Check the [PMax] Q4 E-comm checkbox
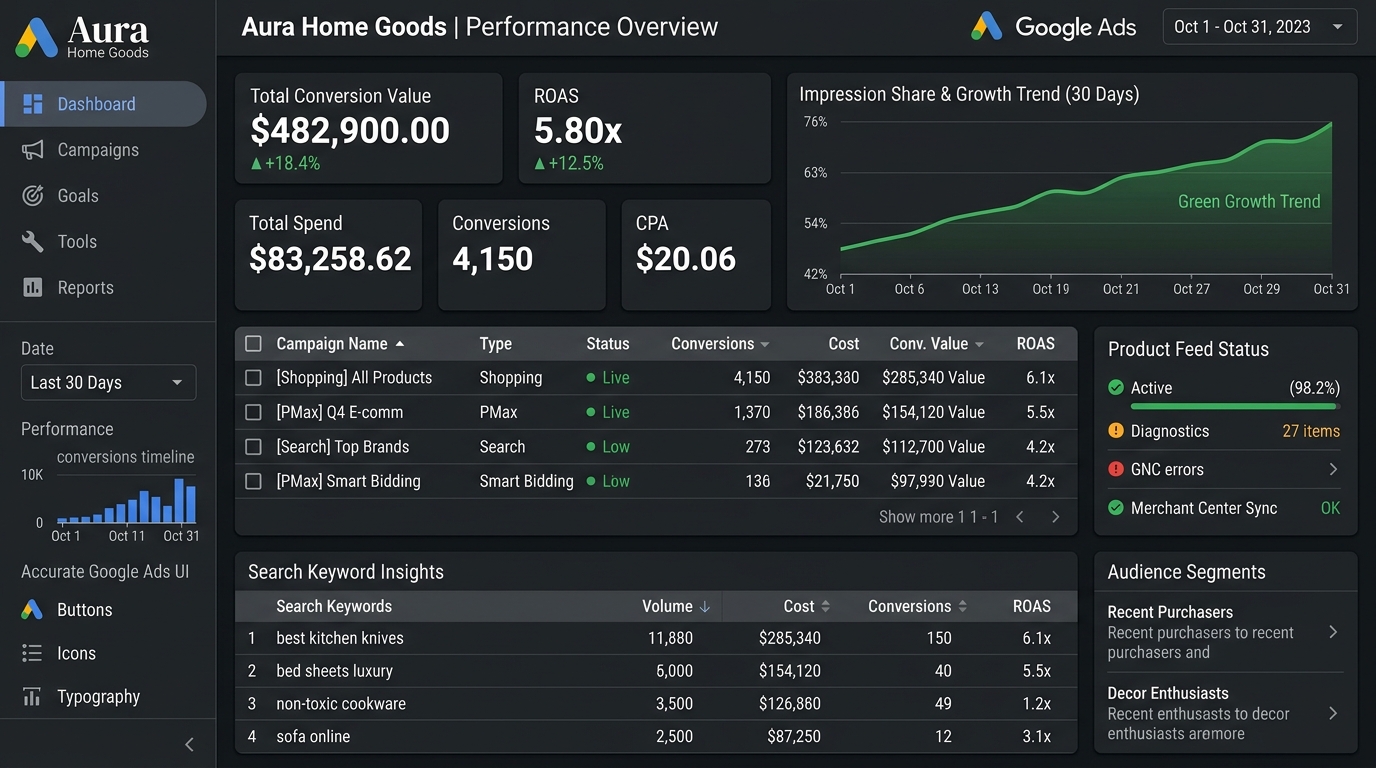 [x=254, y=412]
